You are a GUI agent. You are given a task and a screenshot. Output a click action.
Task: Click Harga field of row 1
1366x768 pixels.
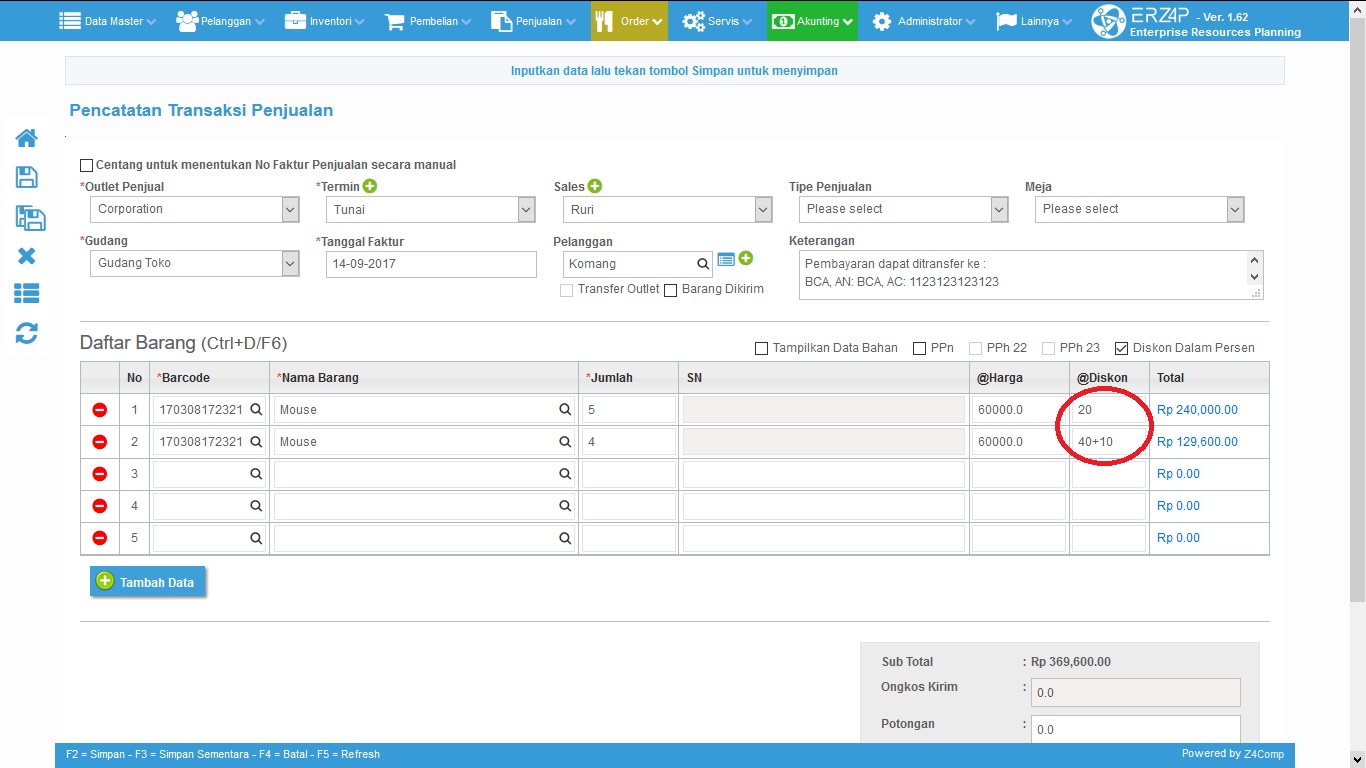(x=1019, y=410)
